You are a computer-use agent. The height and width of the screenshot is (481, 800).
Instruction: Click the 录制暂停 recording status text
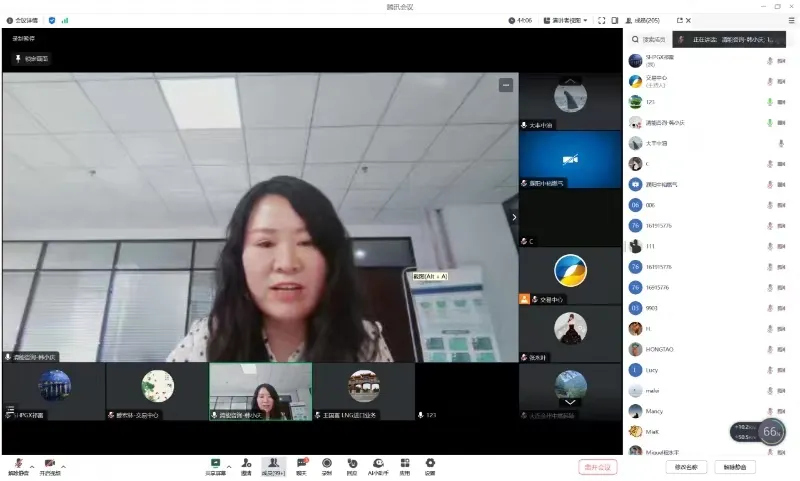coord(23,38)
